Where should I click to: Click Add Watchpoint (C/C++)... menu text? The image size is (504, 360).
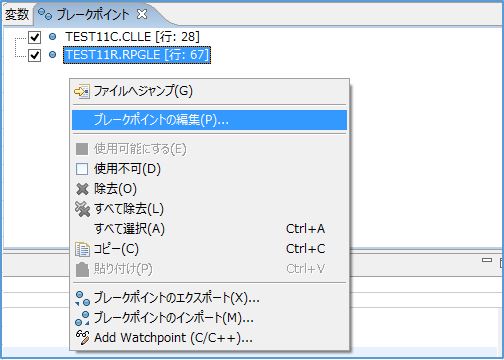coord(173,338)
